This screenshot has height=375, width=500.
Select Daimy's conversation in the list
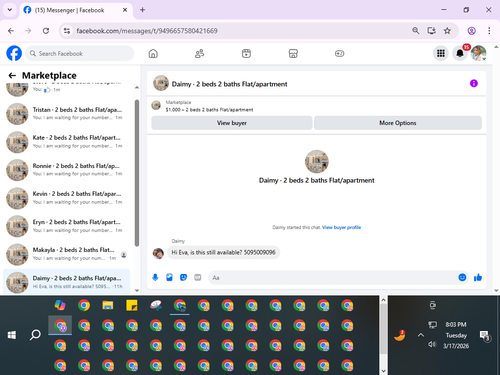pos(67,282)
